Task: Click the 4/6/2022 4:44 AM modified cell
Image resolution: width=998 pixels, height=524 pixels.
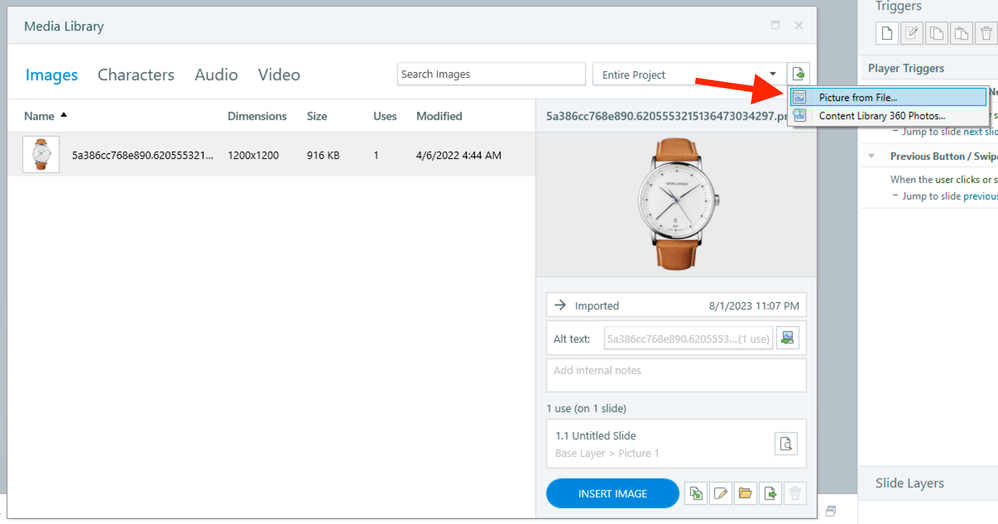Action: point(459,155)
